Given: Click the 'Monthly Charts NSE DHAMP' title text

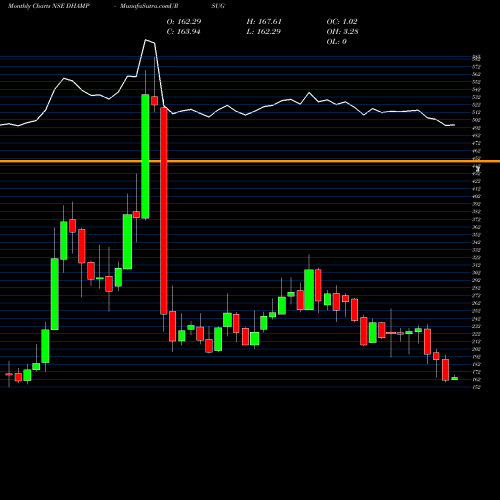Looking at the screenshot, I should [x=49, y=6].
